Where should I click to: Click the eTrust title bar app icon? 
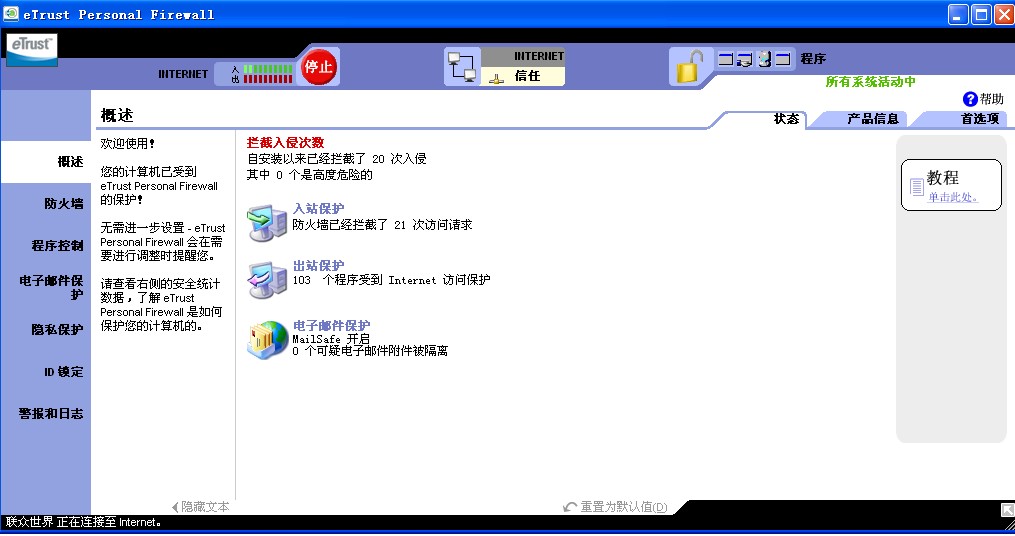(x=11, y=14)
